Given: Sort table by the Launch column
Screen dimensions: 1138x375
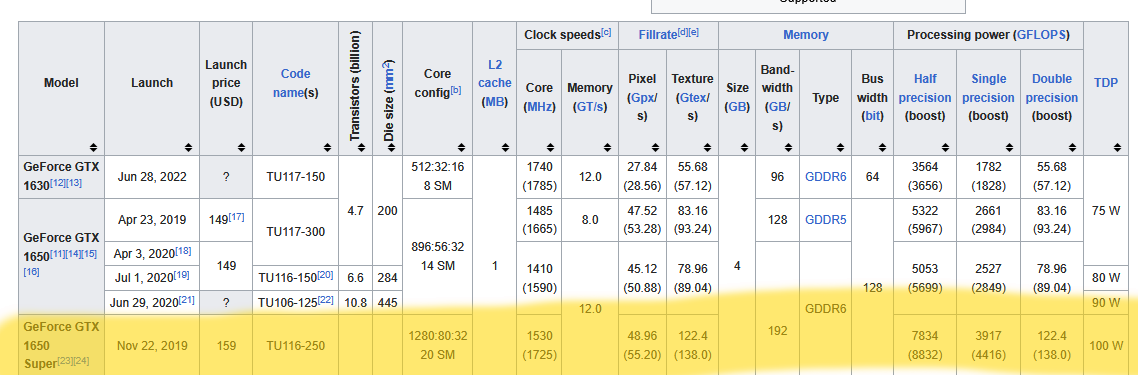Looking at the screenshot, I should click(188, 147).
